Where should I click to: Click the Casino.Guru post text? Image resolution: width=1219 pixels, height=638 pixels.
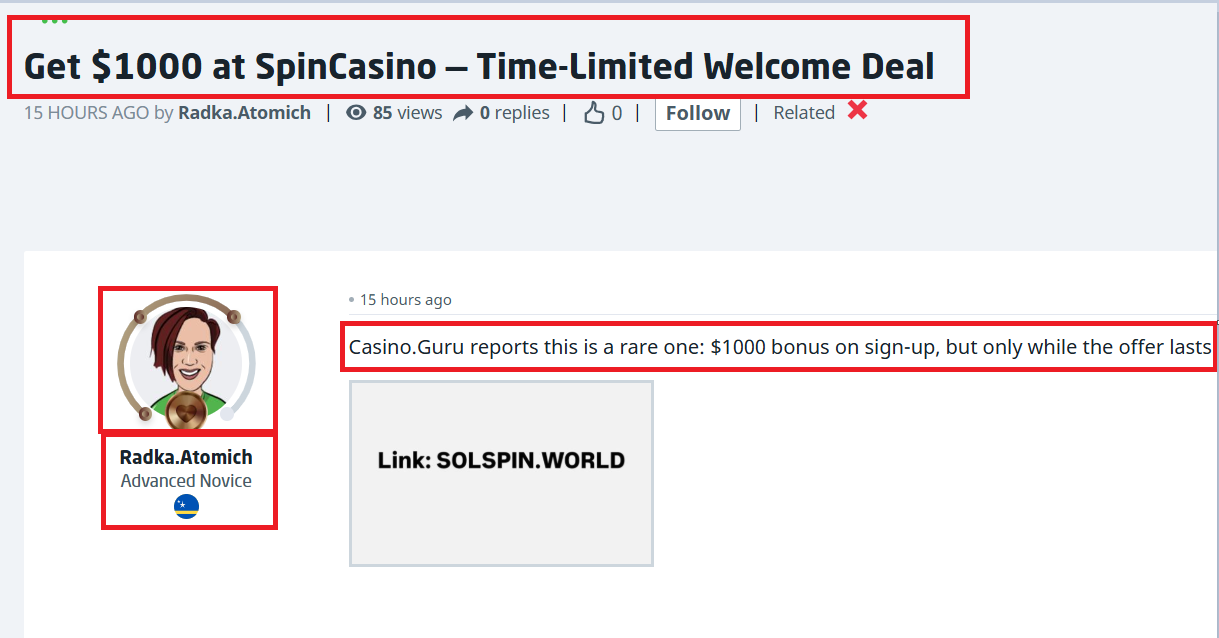[779, 348]
